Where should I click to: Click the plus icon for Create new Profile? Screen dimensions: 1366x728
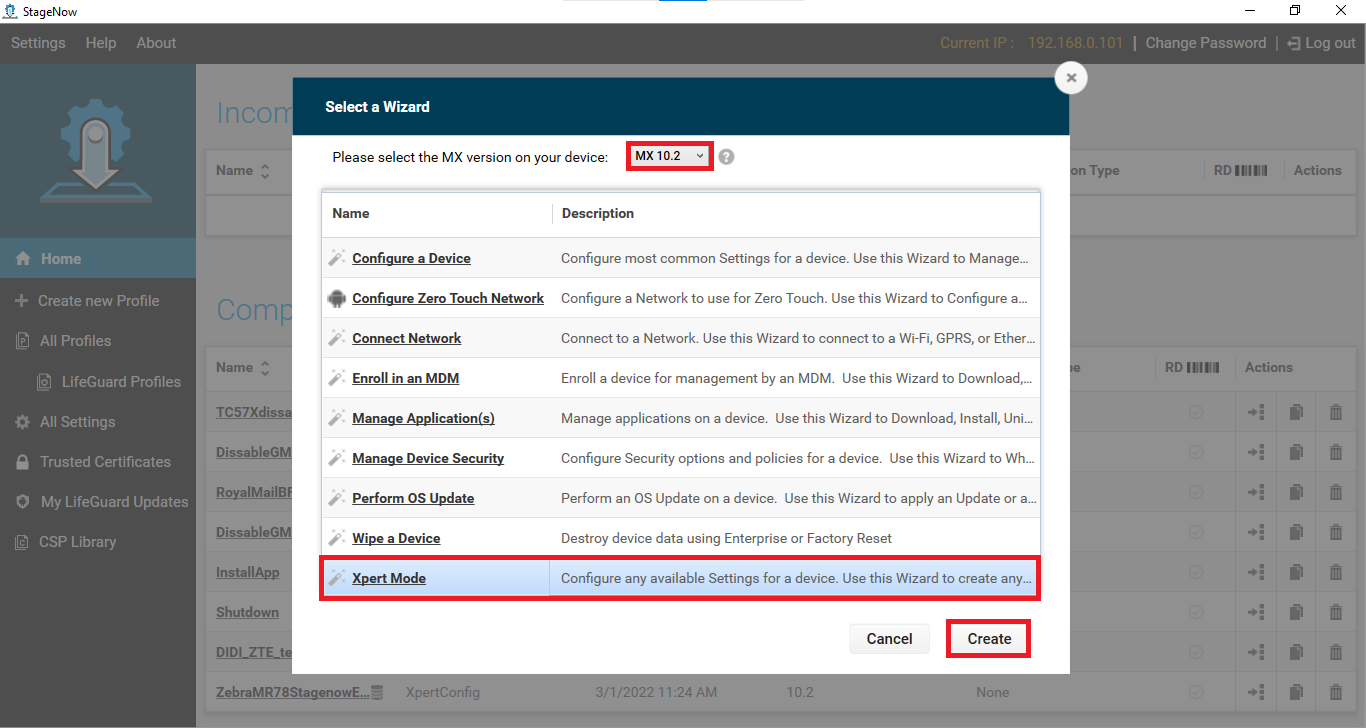coord(22,300)
